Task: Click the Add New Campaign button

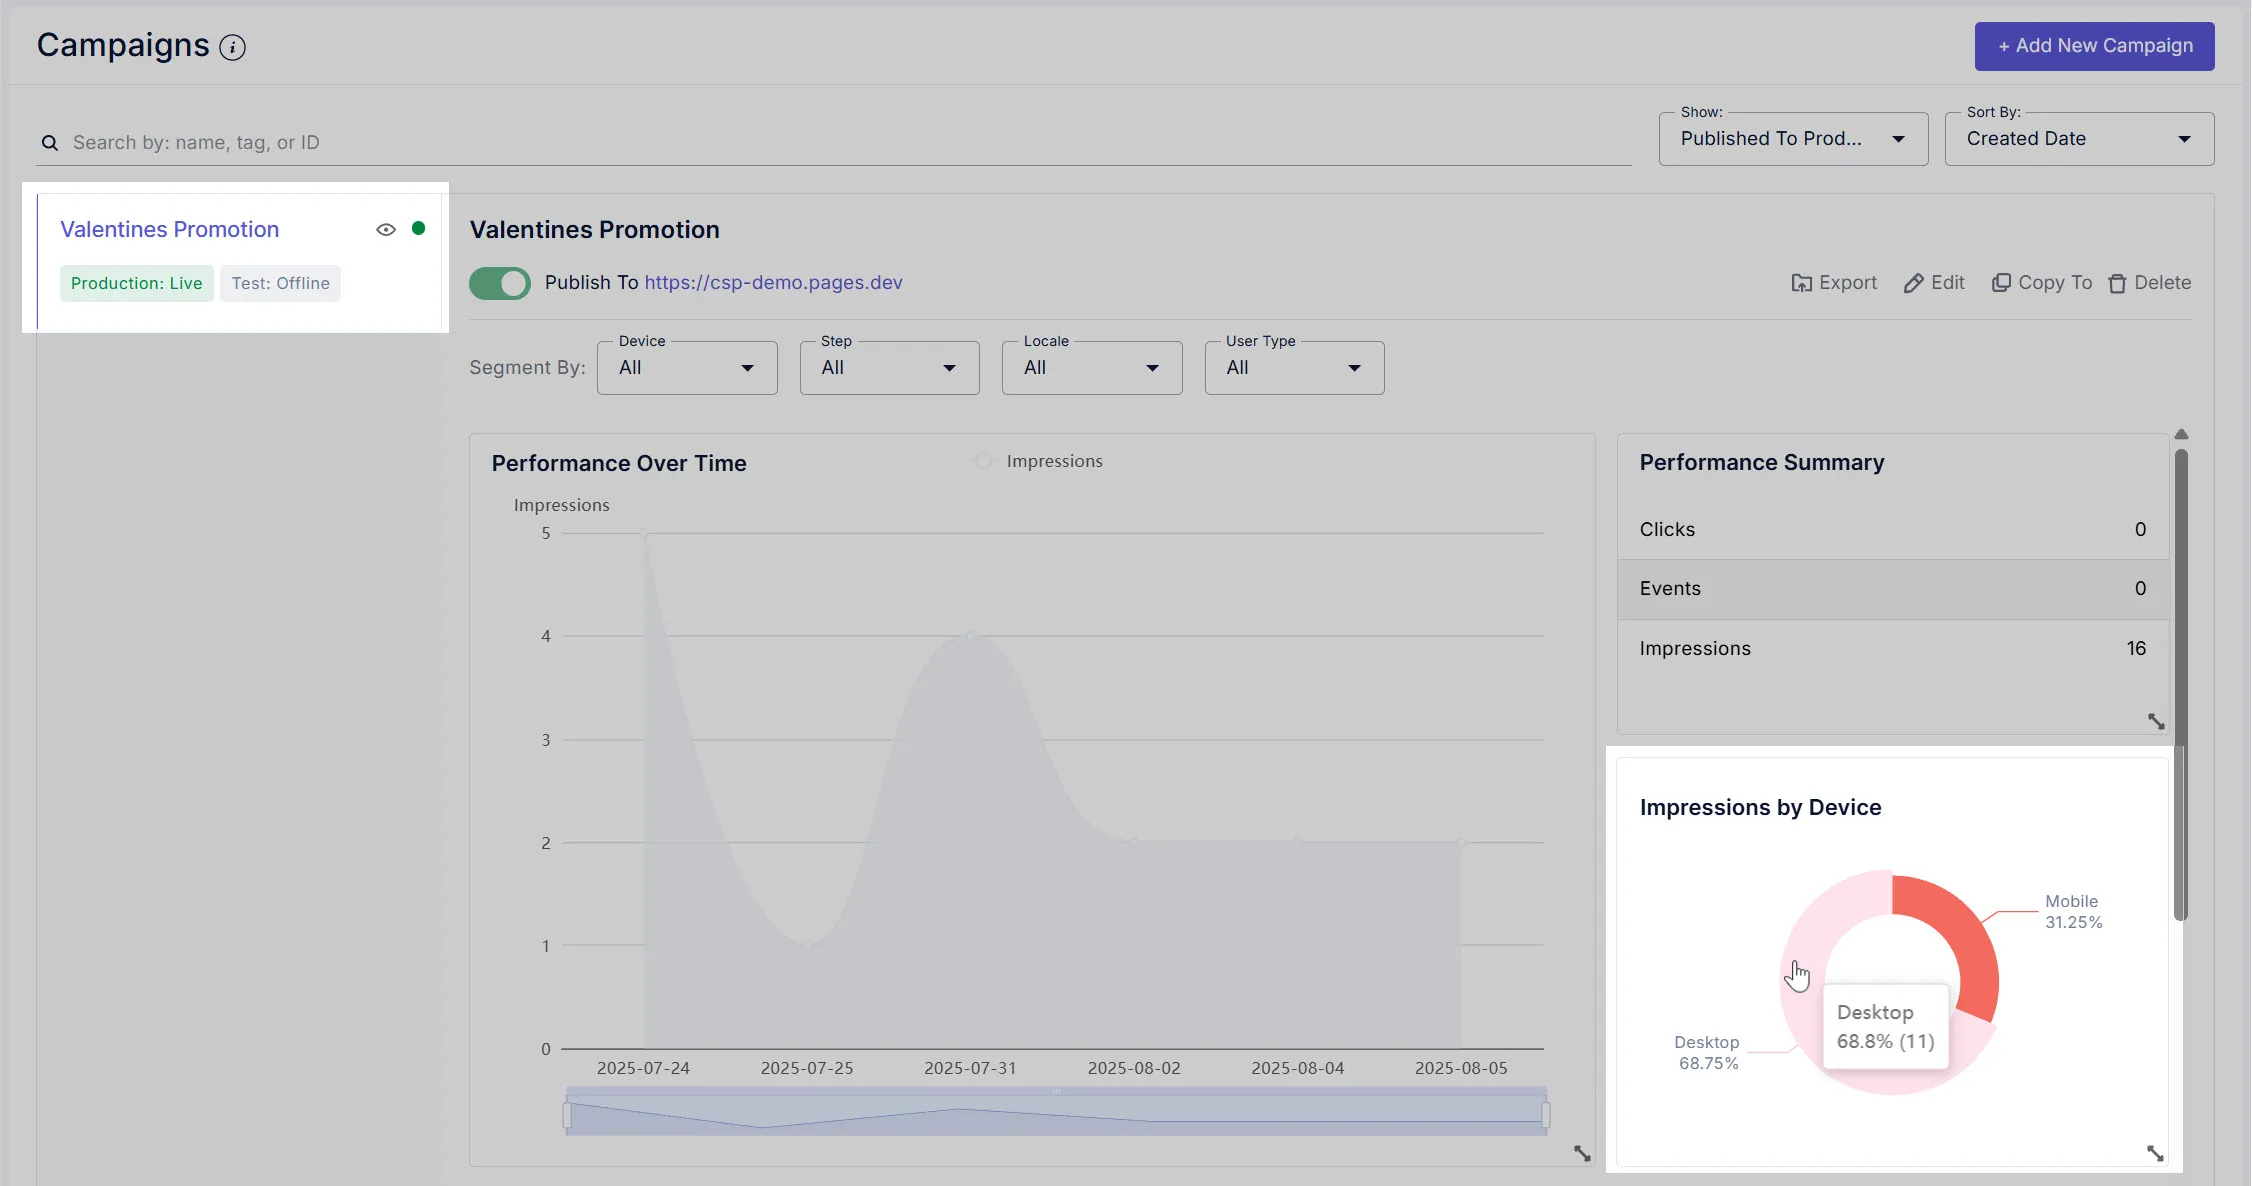Action: pyautogui.click(x=2094, y=46)
